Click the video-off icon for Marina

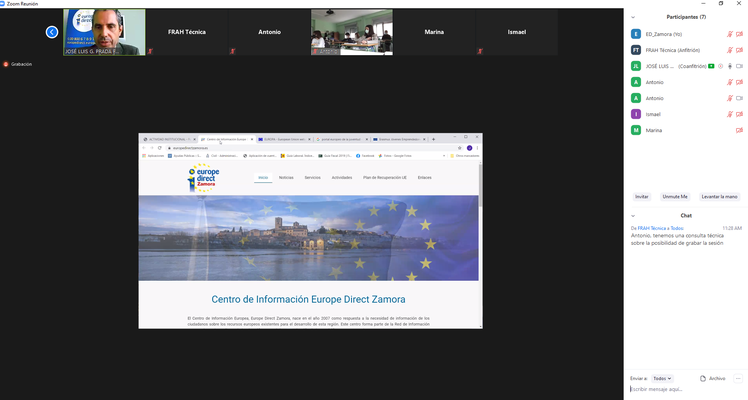pos(739,130)
